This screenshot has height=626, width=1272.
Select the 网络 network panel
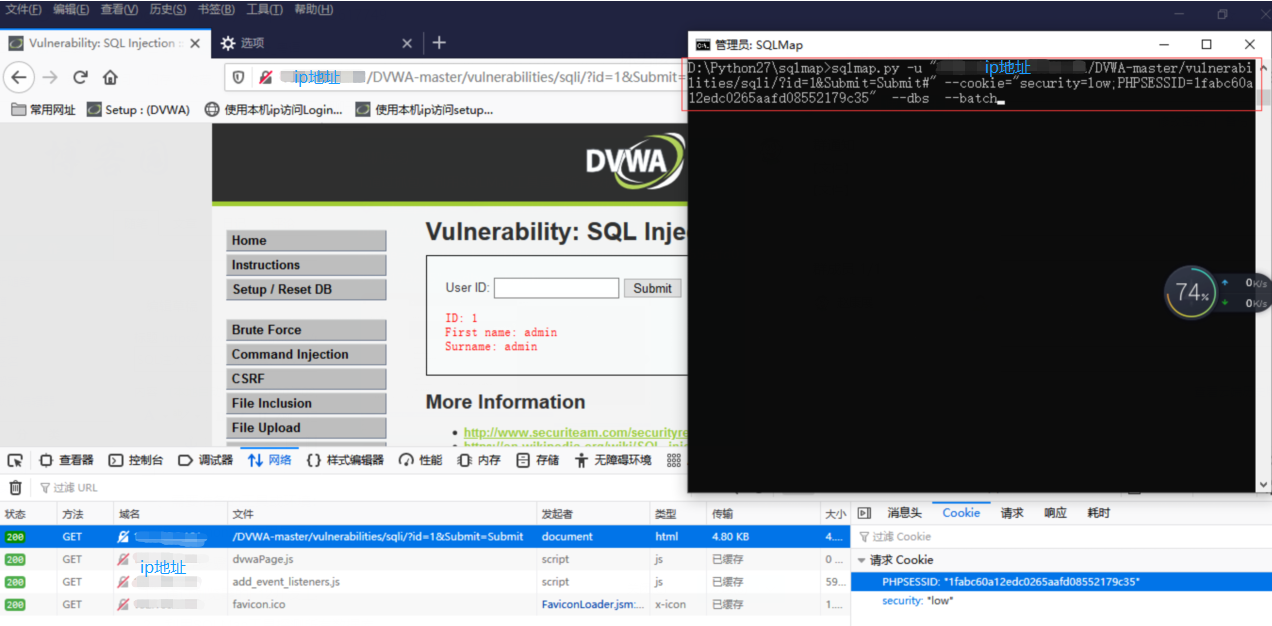(270, 460)
